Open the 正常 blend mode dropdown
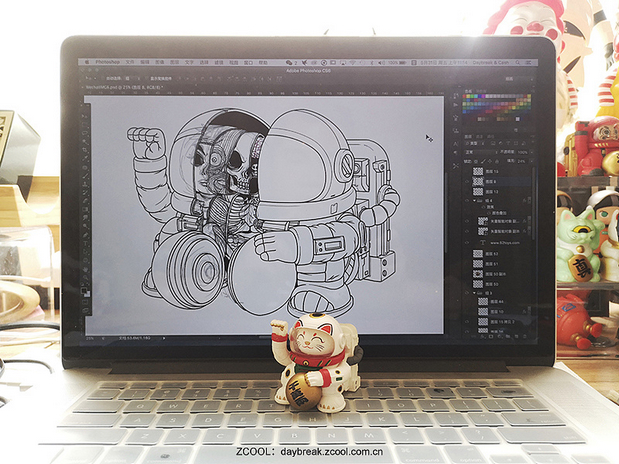This screenshot has height=464, width=619. coord(481,152)
